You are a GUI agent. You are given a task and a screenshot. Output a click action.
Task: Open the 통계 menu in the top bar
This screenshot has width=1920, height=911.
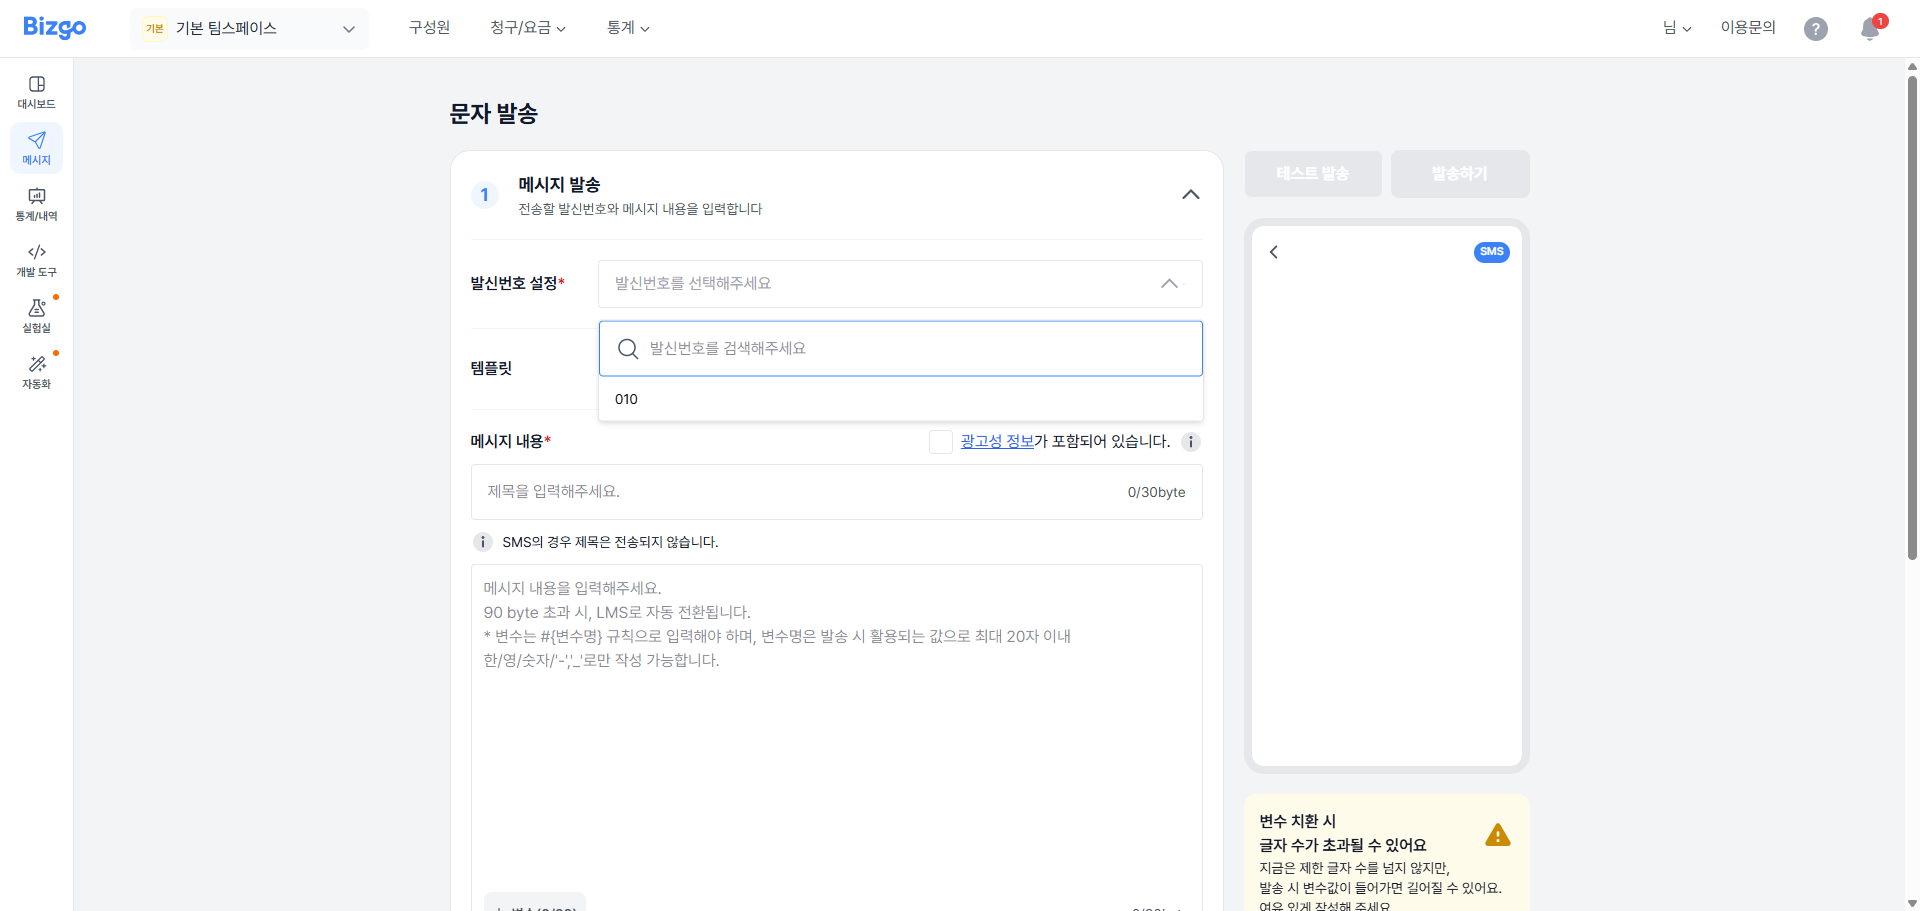click(627, 28)
